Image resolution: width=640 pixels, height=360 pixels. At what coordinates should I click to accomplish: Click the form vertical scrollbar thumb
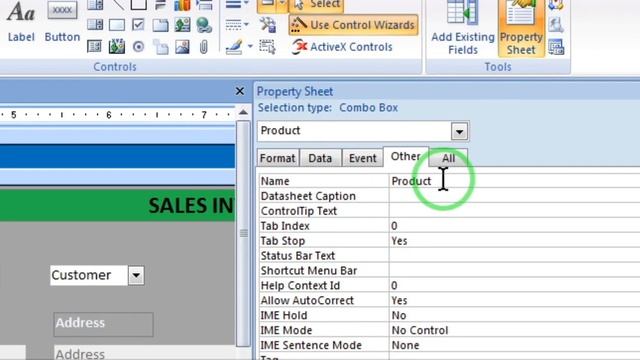pos(244,233)
